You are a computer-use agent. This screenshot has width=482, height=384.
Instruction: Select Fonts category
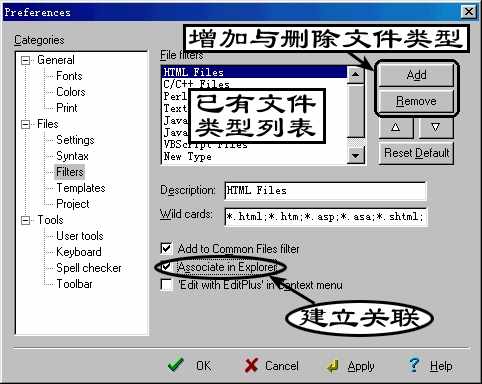tap(69, 76)
